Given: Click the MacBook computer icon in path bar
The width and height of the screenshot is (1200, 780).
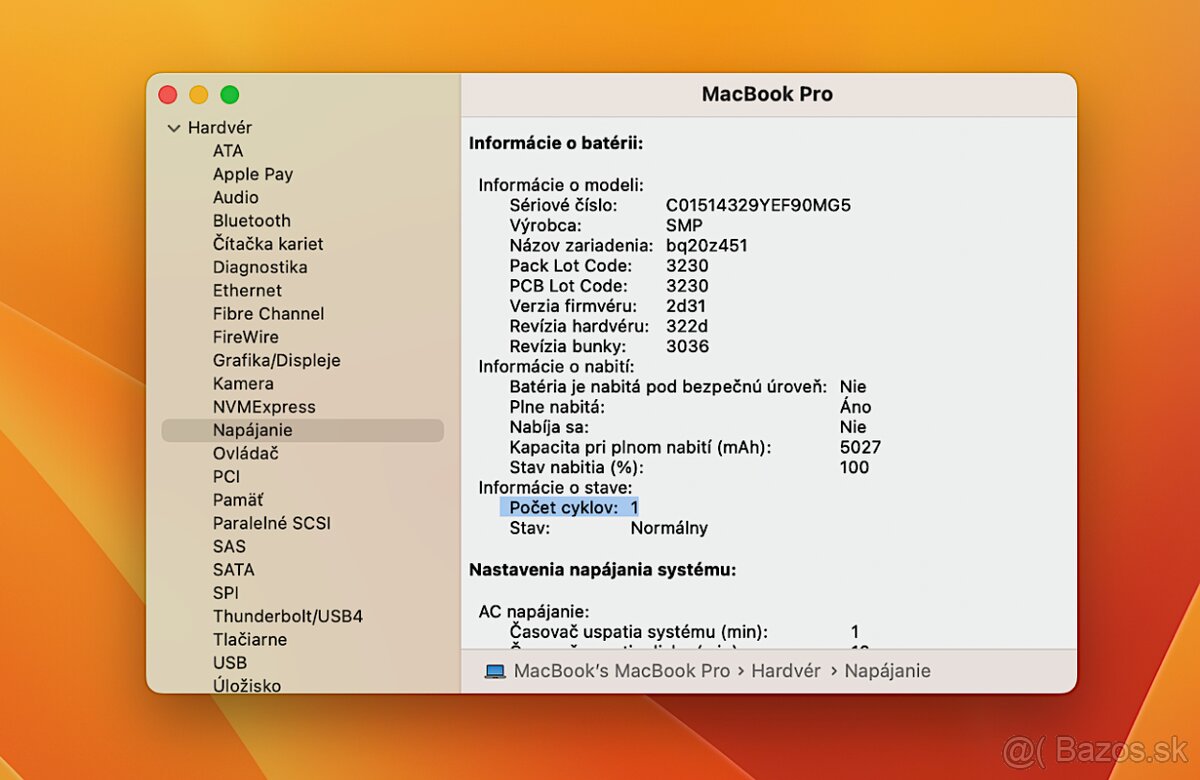Looking at the screenshot, I should click(495, 672).
